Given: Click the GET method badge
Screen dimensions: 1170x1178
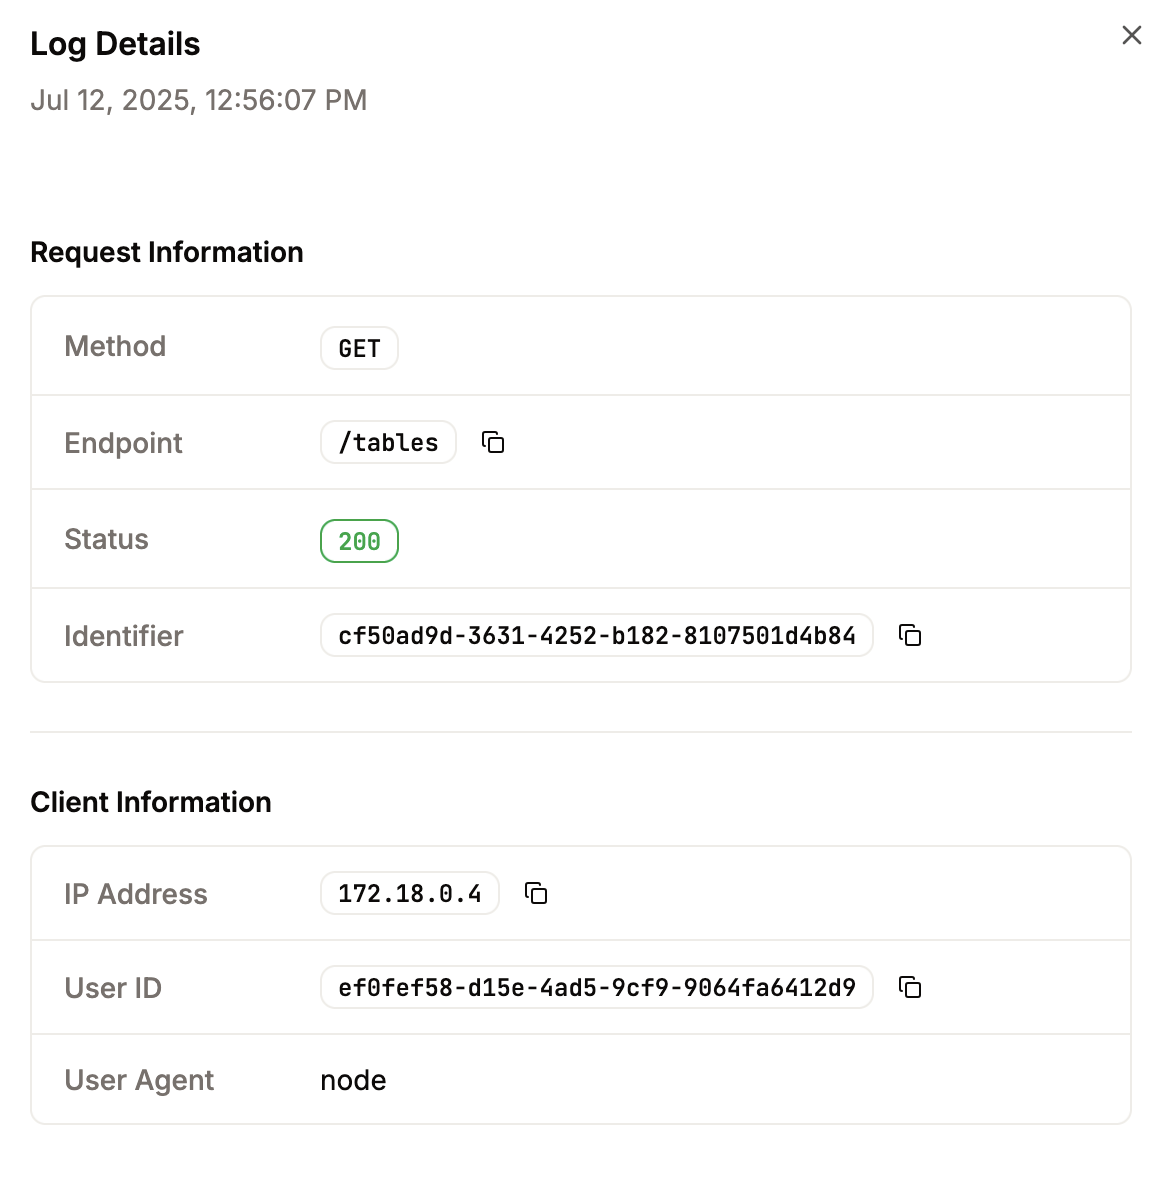Looking at the screenshot, I should point(359,348).
